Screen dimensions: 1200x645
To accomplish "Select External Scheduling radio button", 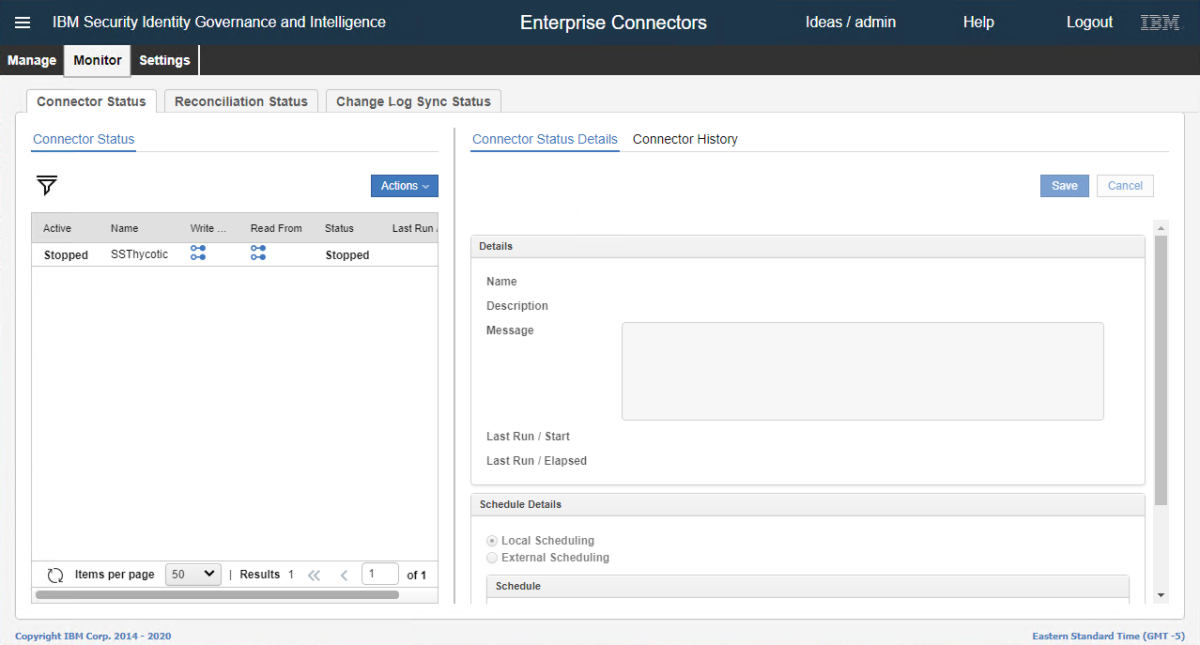I will click(492, 558).
